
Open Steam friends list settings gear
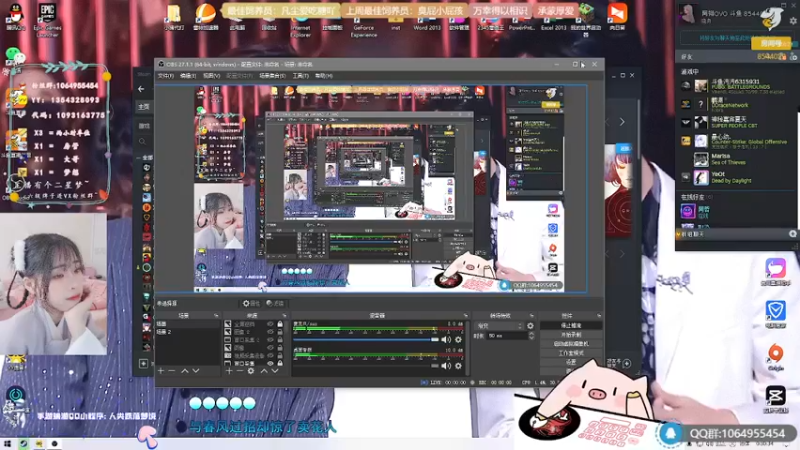(x=793, y=20)
